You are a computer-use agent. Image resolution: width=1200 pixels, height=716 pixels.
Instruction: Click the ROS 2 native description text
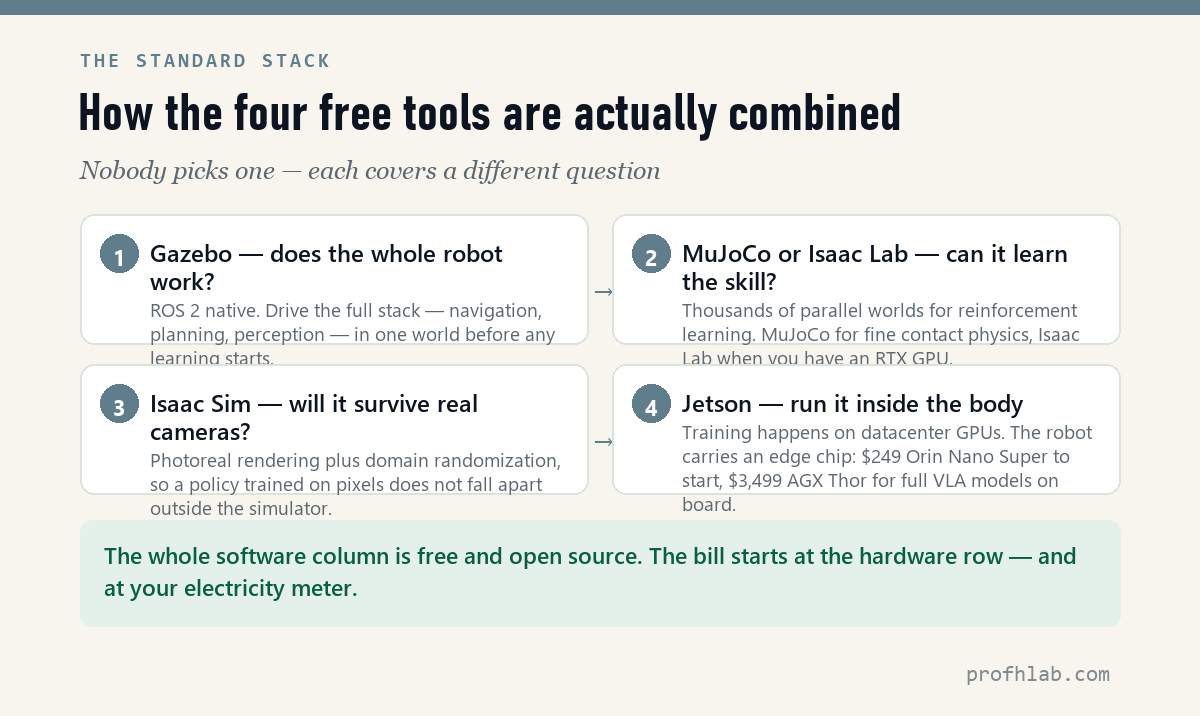coord(353,334)
